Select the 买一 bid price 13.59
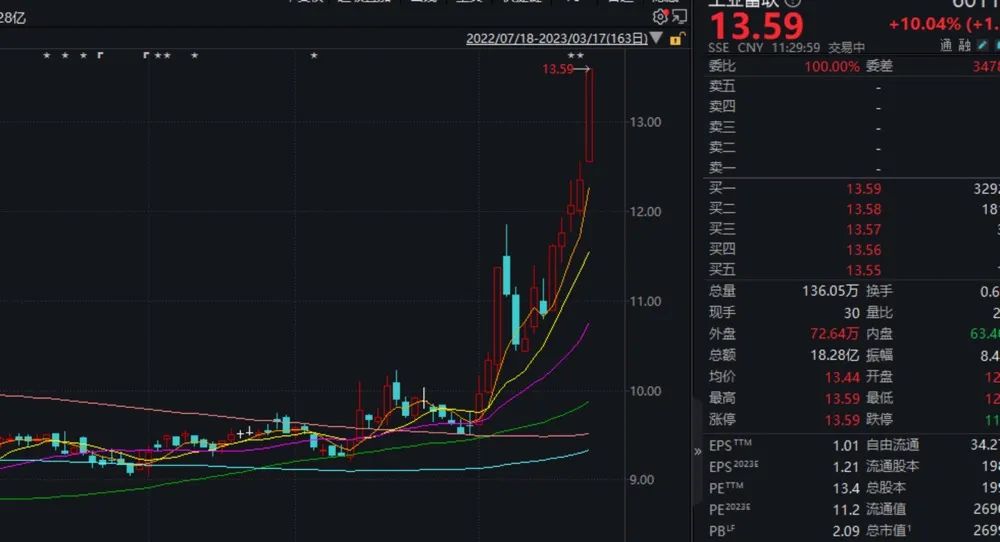Screen dimensions: 1000x542 (x=864, y=189)
